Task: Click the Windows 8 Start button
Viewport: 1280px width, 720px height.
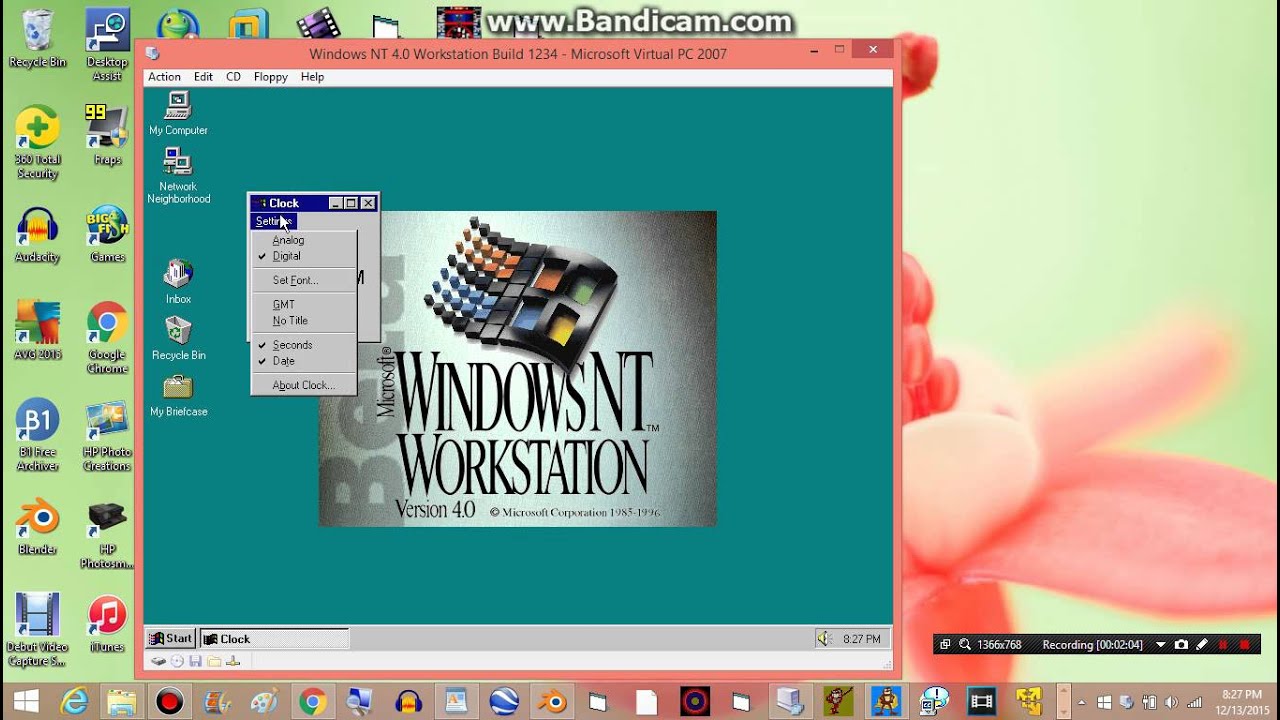Action: (26, 702)
